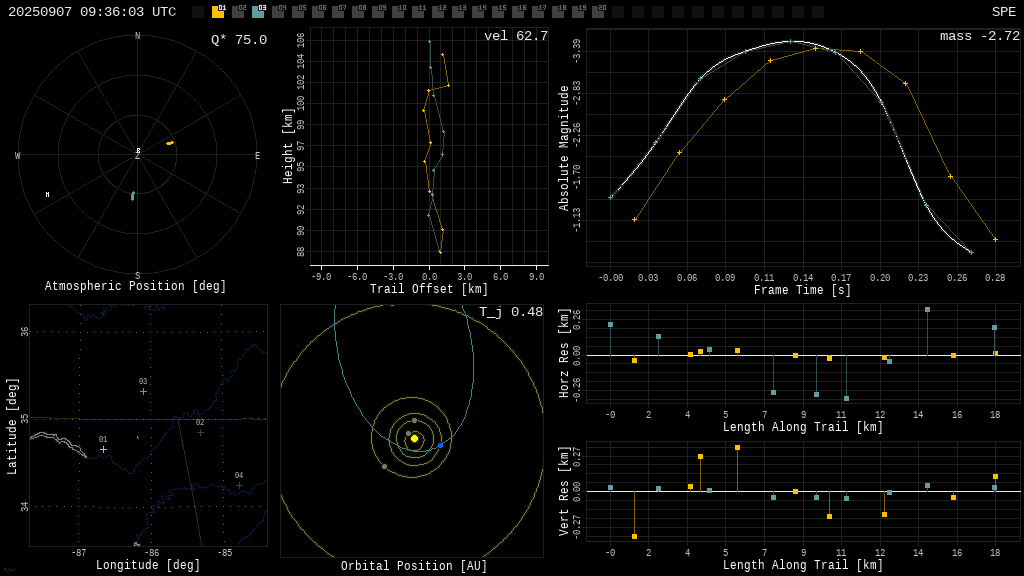Viewport: 1024px width, 576px height.
Task: Click the SPE label in top right
Action: click(1003, 12)
